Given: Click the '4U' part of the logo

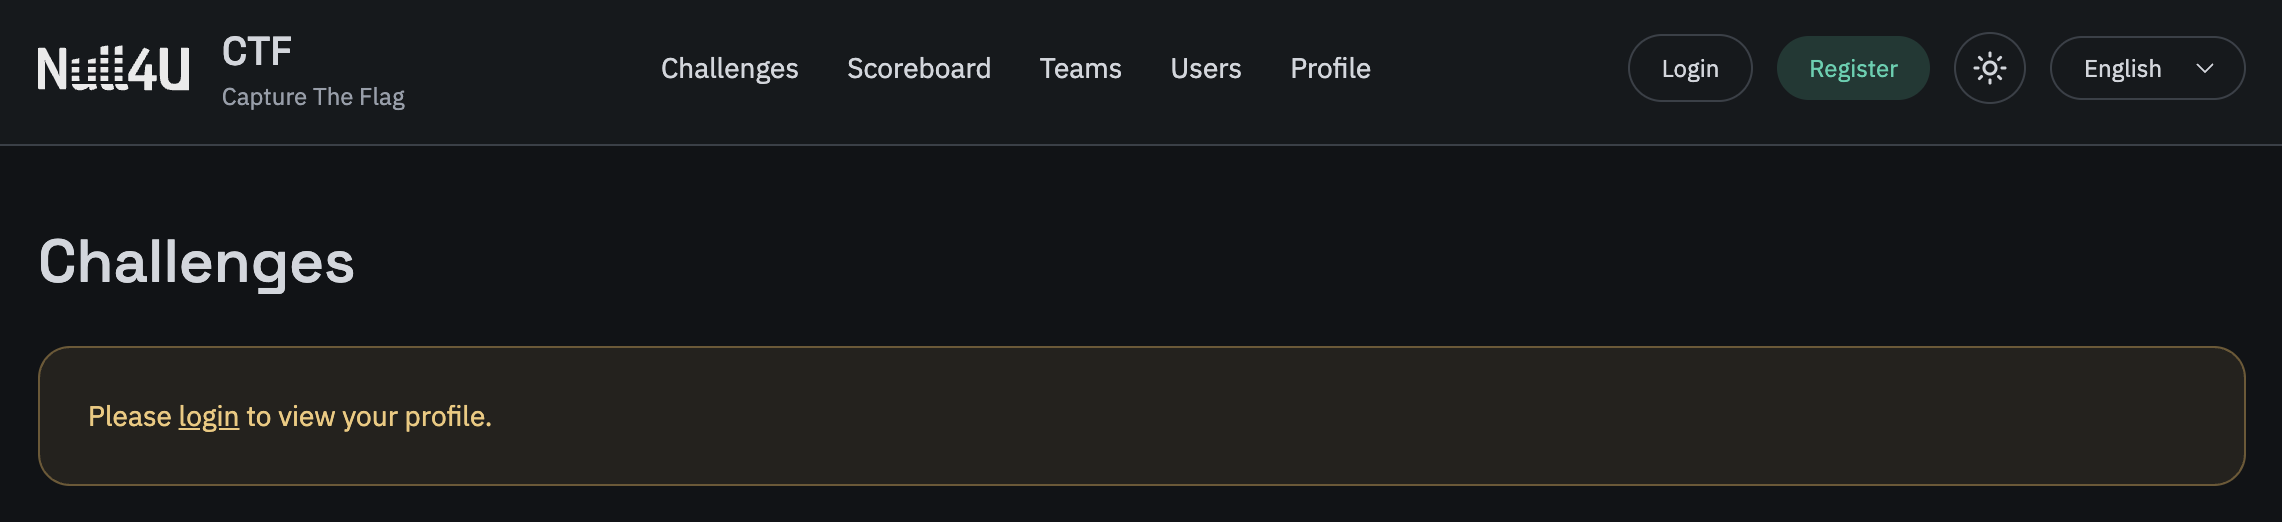Looking at the screenshot, I should (160, 69).
